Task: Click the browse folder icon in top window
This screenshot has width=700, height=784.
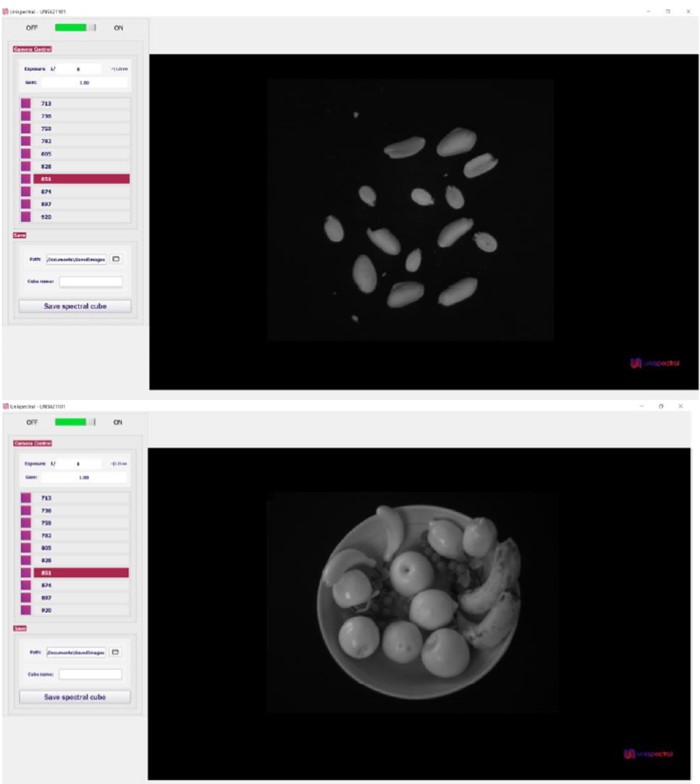Action: pos(116,259)
